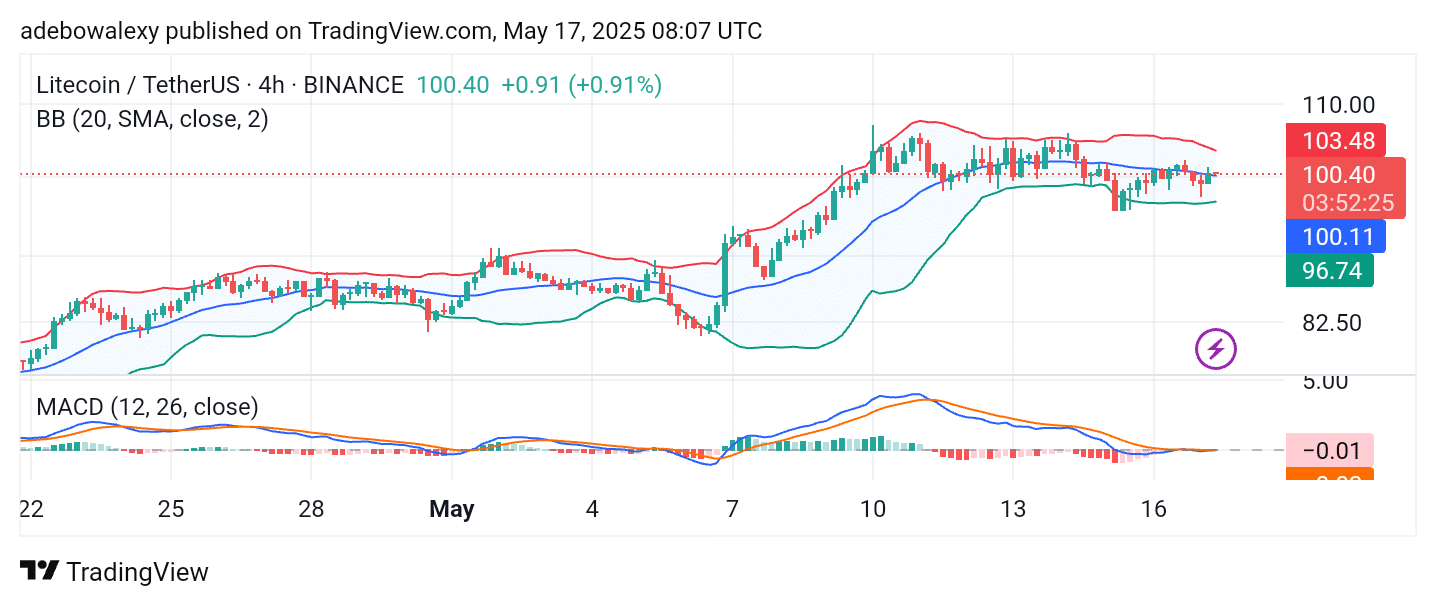
Task: Click the -0.01 MACD histogram value tag
Action: (x=1329, y=450)
